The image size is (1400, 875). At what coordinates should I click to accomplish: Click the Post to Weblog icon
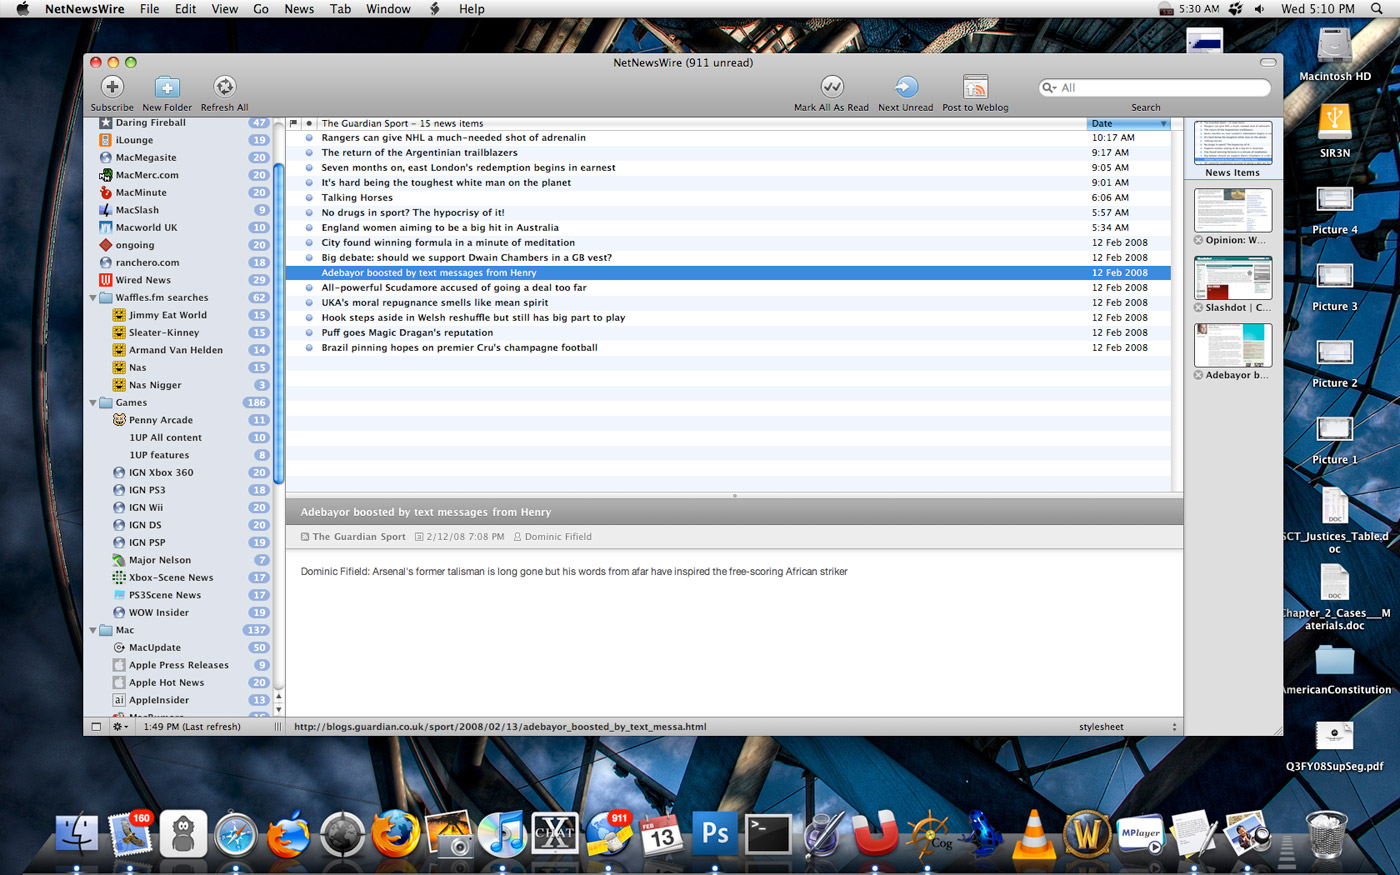(975, 88)
